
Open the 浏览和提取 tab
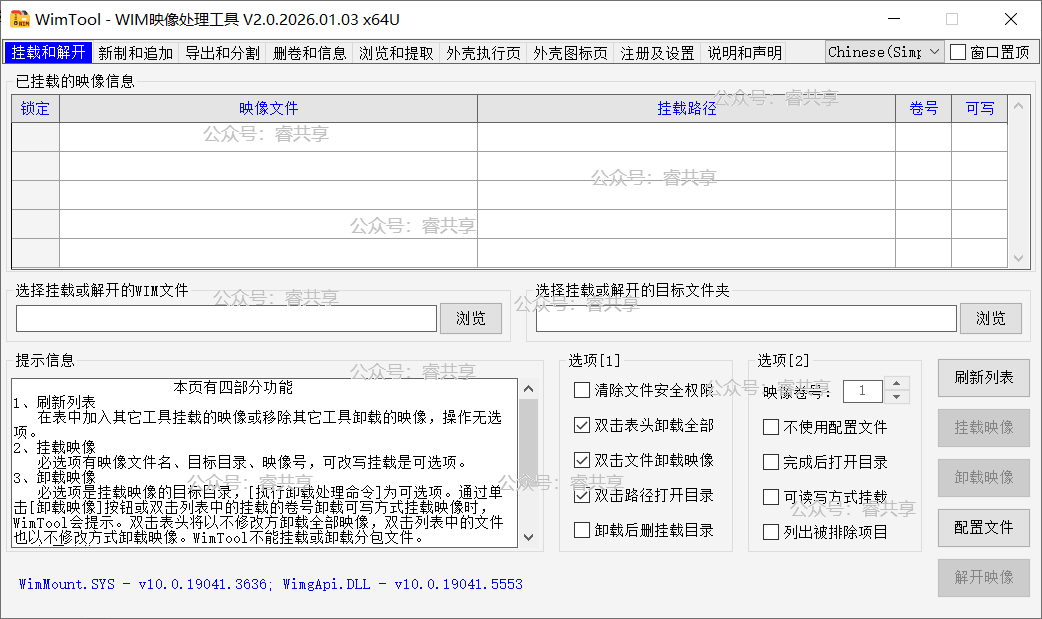tap(396, 53)
